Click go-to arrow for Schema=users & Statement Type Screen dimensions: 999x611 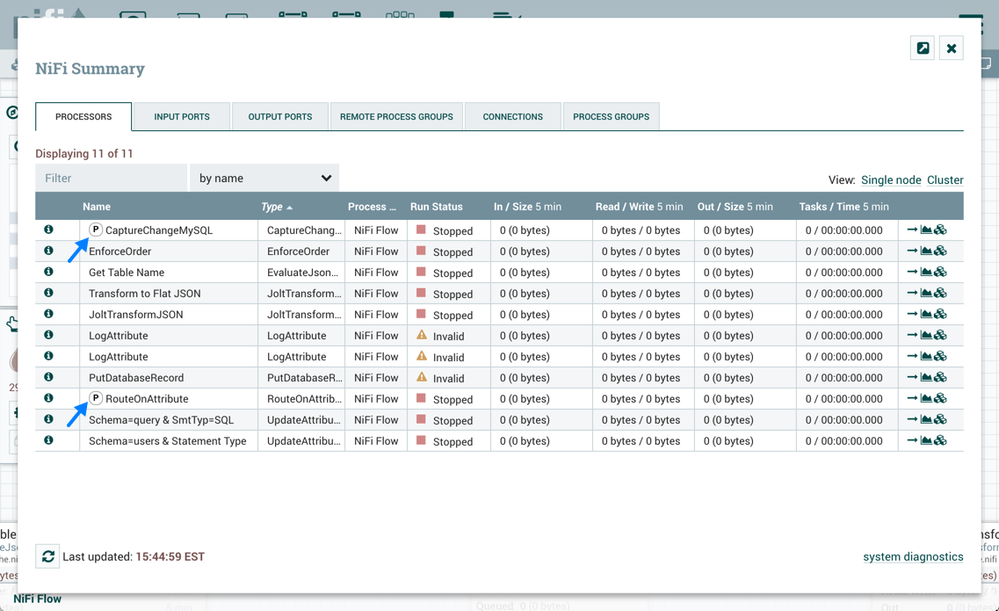(x=912, y=441)
